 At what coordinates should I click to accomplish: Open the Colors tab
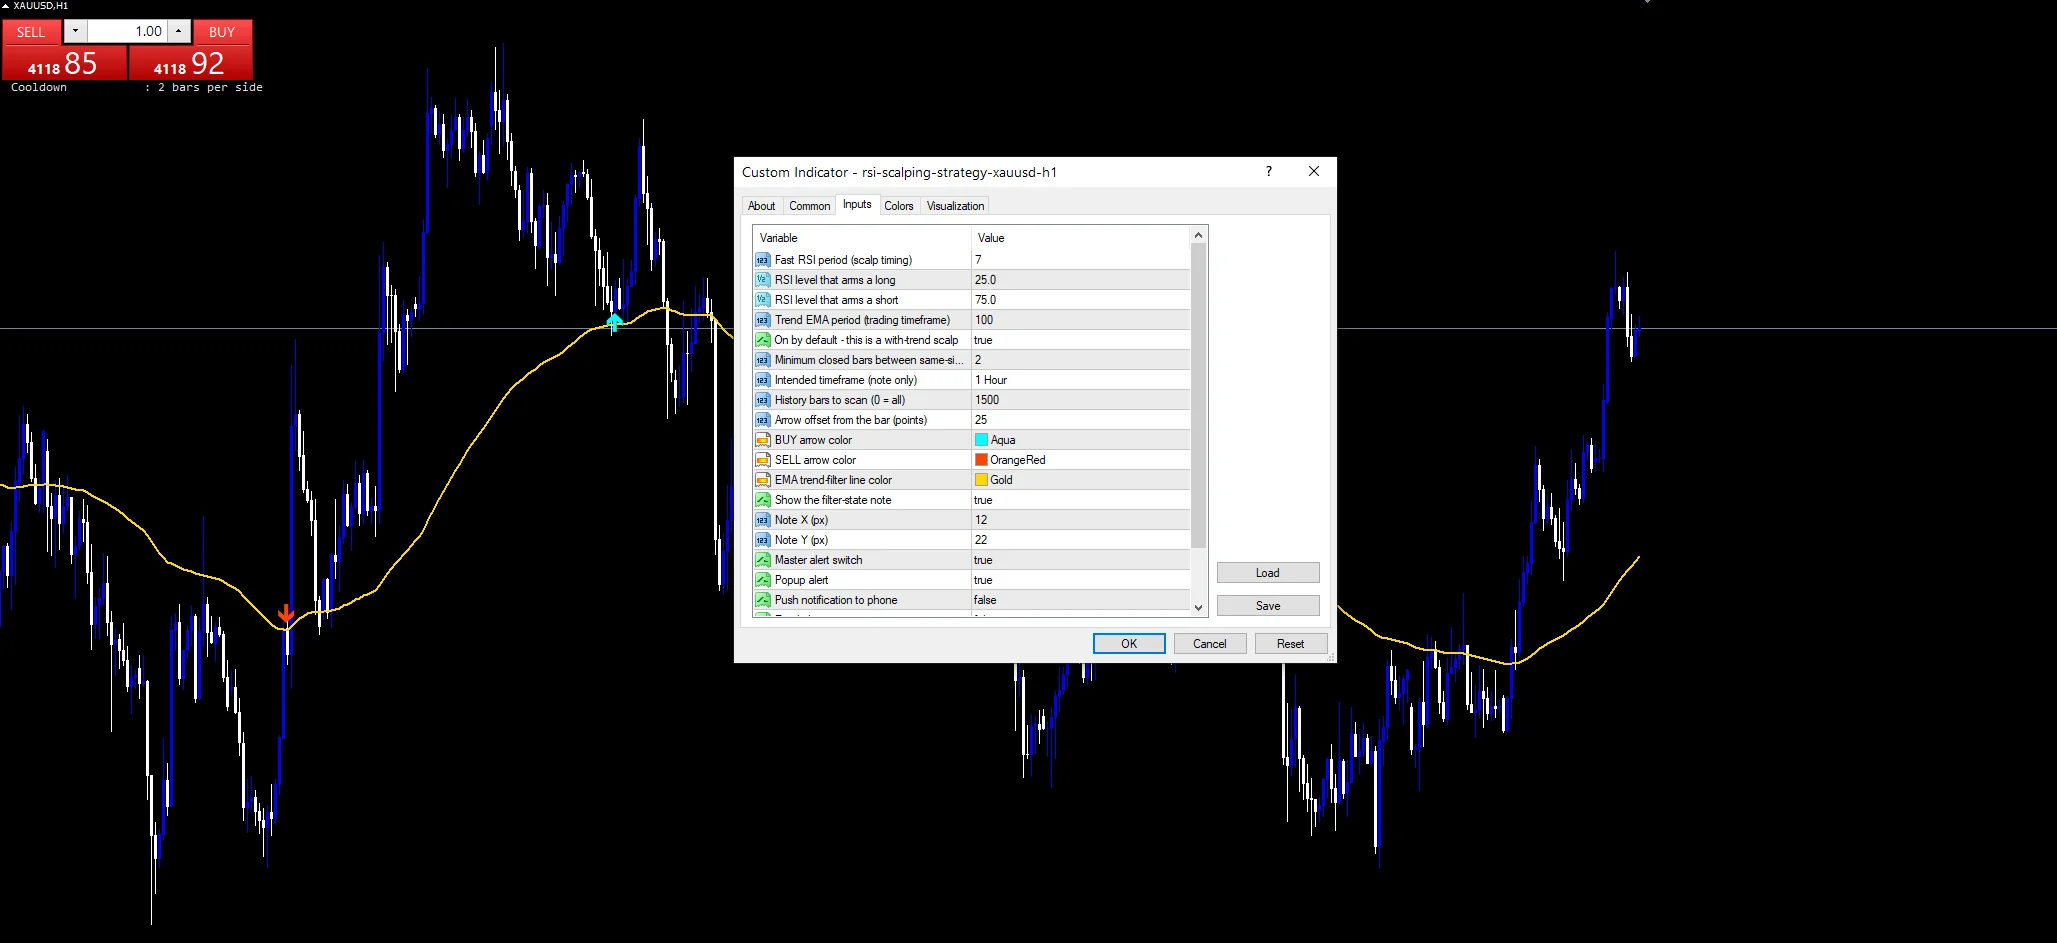898,206
